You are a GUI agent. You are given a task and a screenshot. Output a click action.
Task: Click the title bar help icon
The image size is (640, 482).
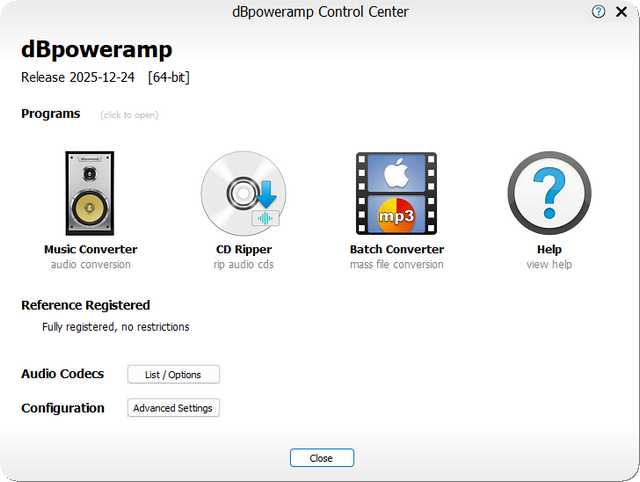598,12
